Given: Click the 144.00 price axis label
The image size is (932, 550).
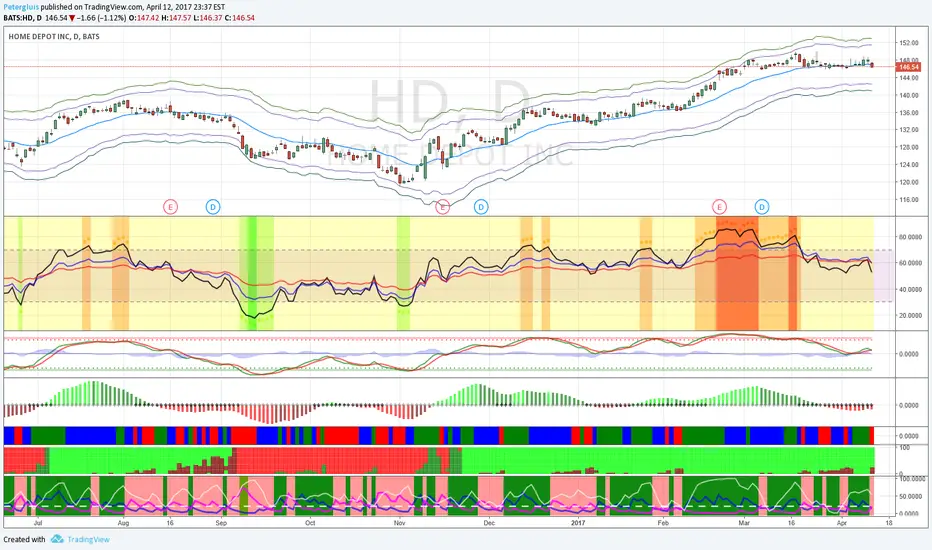Looking at the screenshot, I should [909, 78].
